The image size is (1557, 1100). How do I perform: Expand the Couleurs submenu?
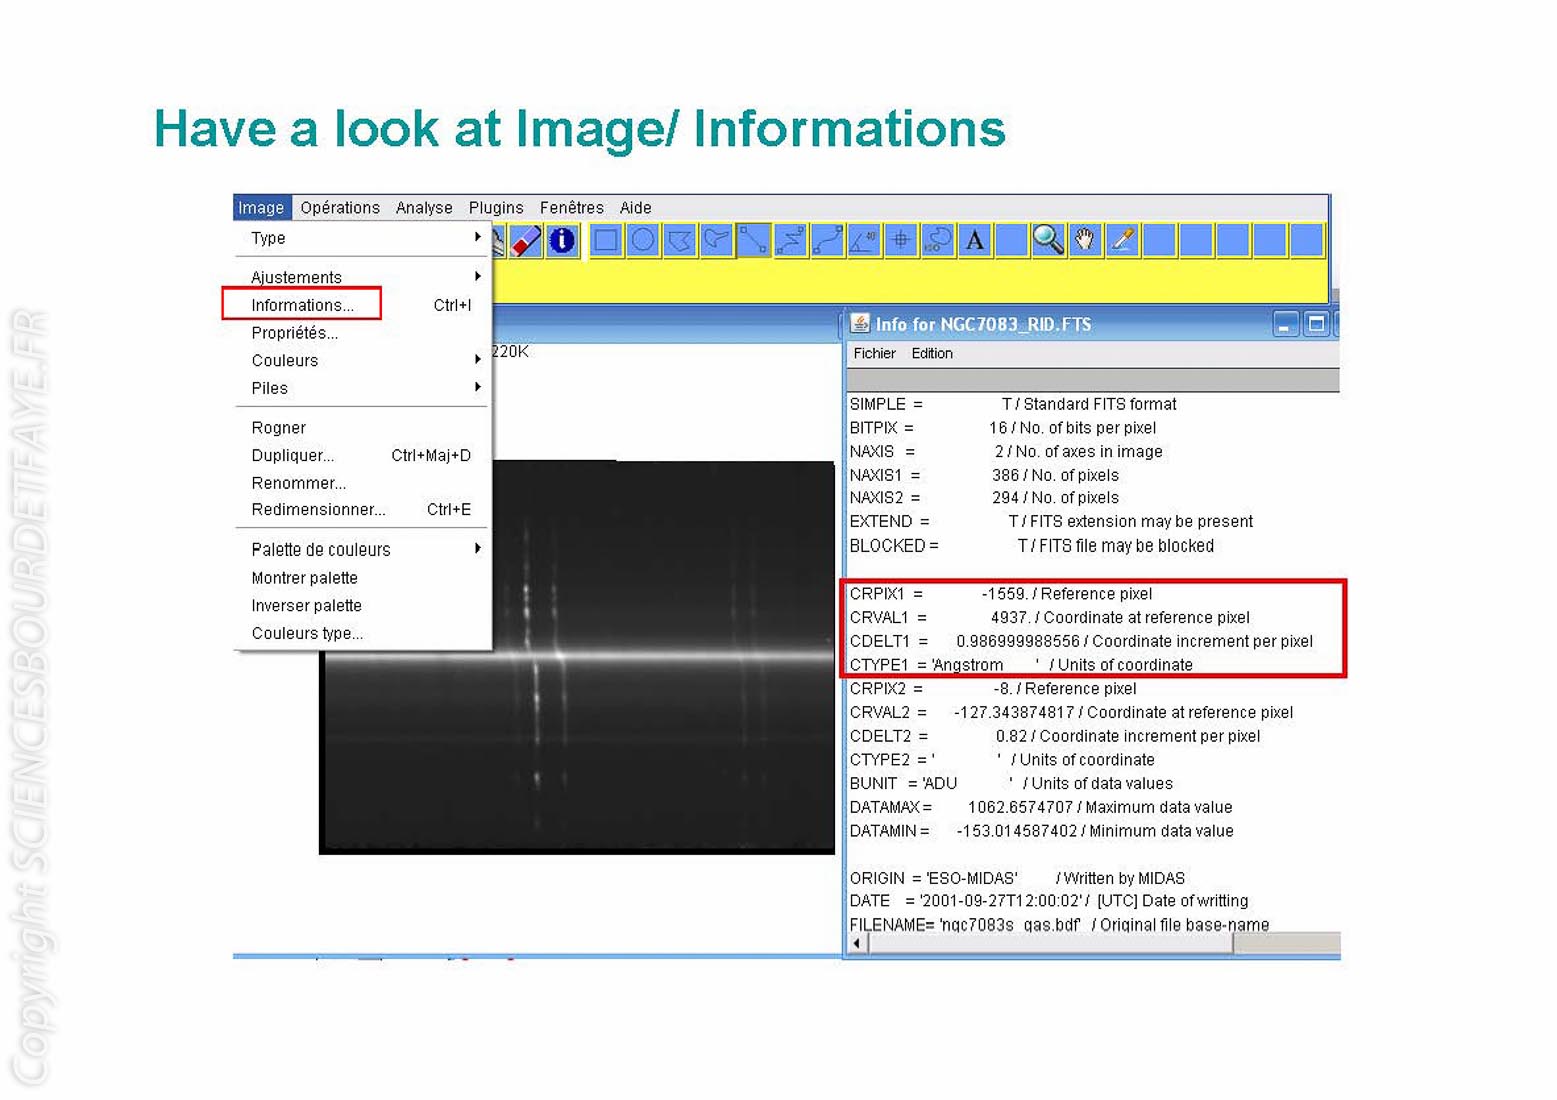(x=361, y=360)
